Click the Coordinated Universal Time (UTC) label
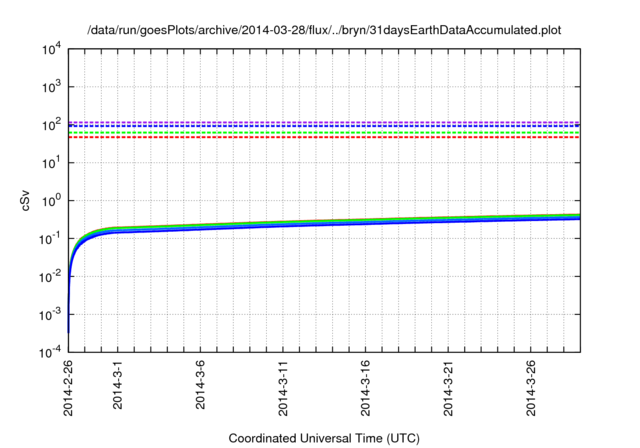This screenshot has height=448, width=640. 324,438
